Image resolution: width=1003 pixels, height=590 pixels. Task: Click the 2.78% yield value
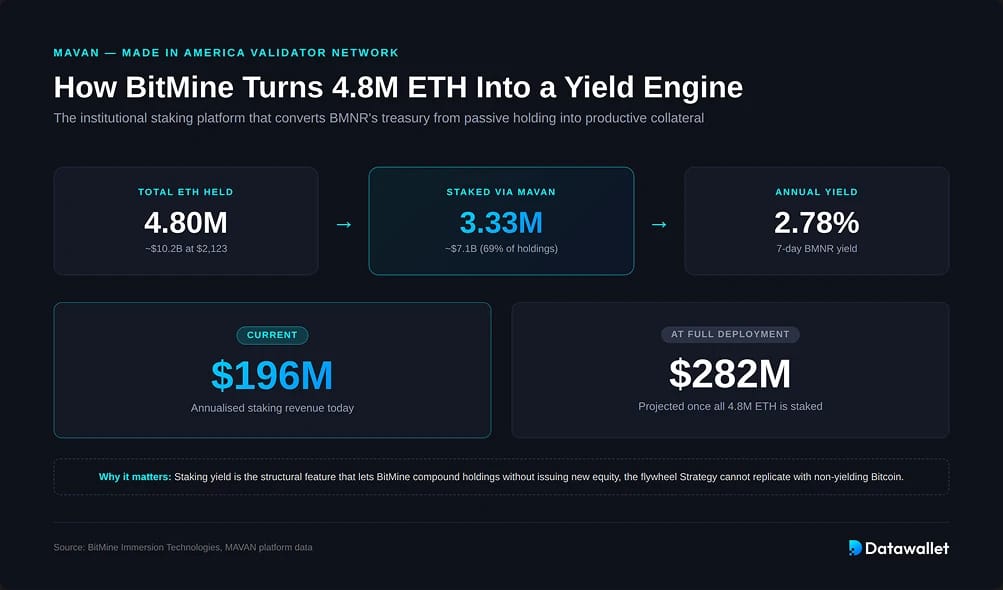point(816,223)
